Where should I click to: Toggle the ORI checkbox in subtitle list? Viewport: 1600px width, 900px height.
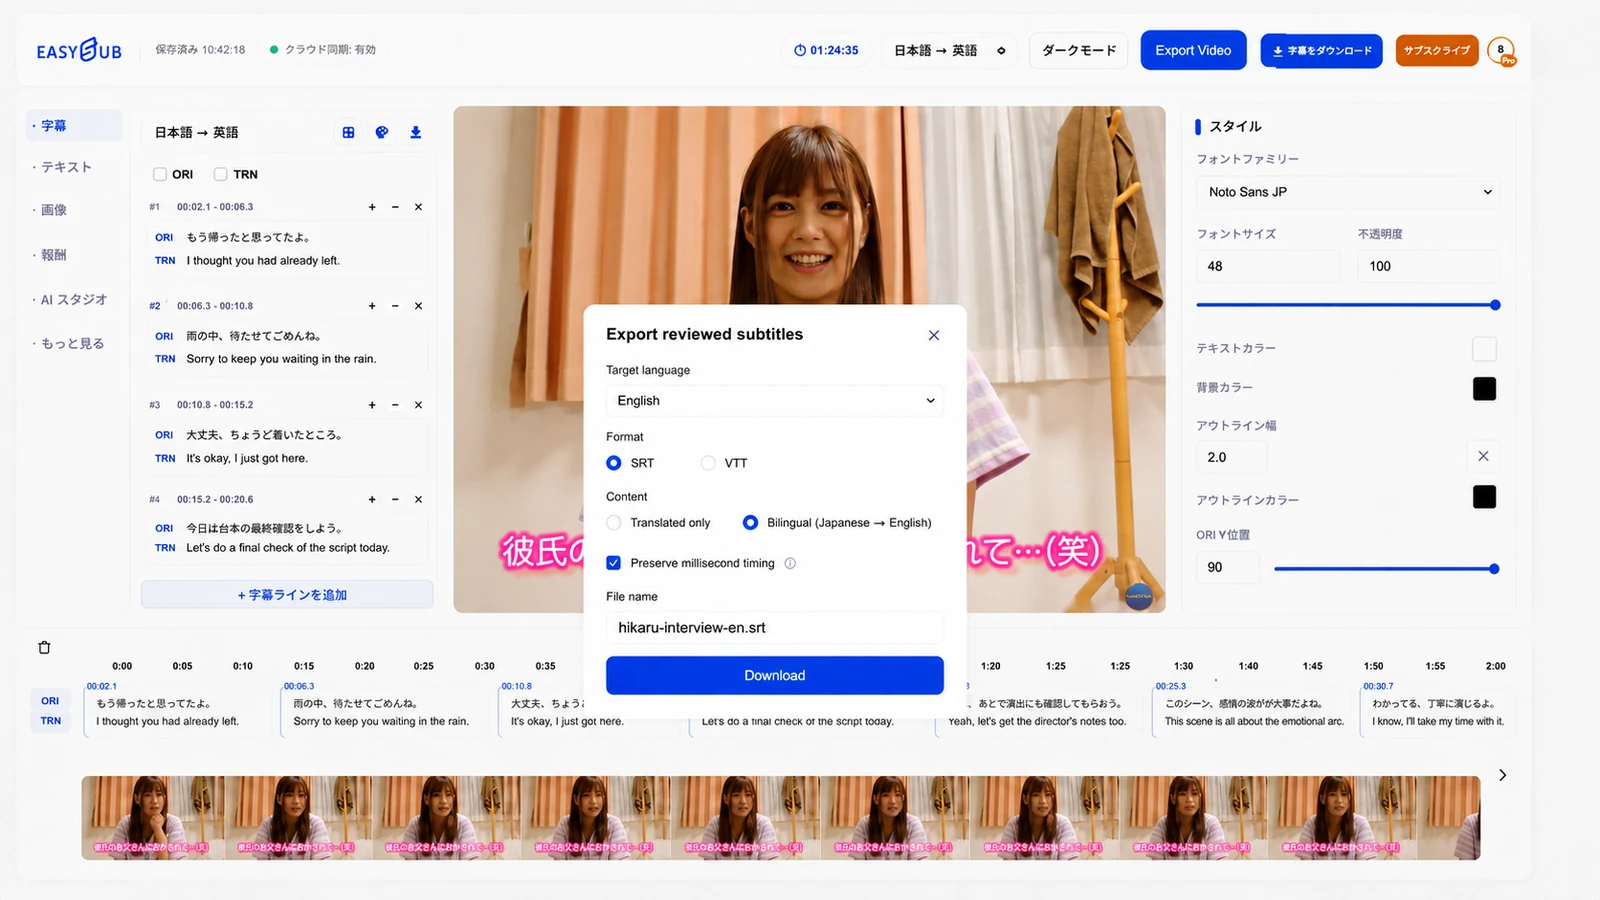pos(160,174)
